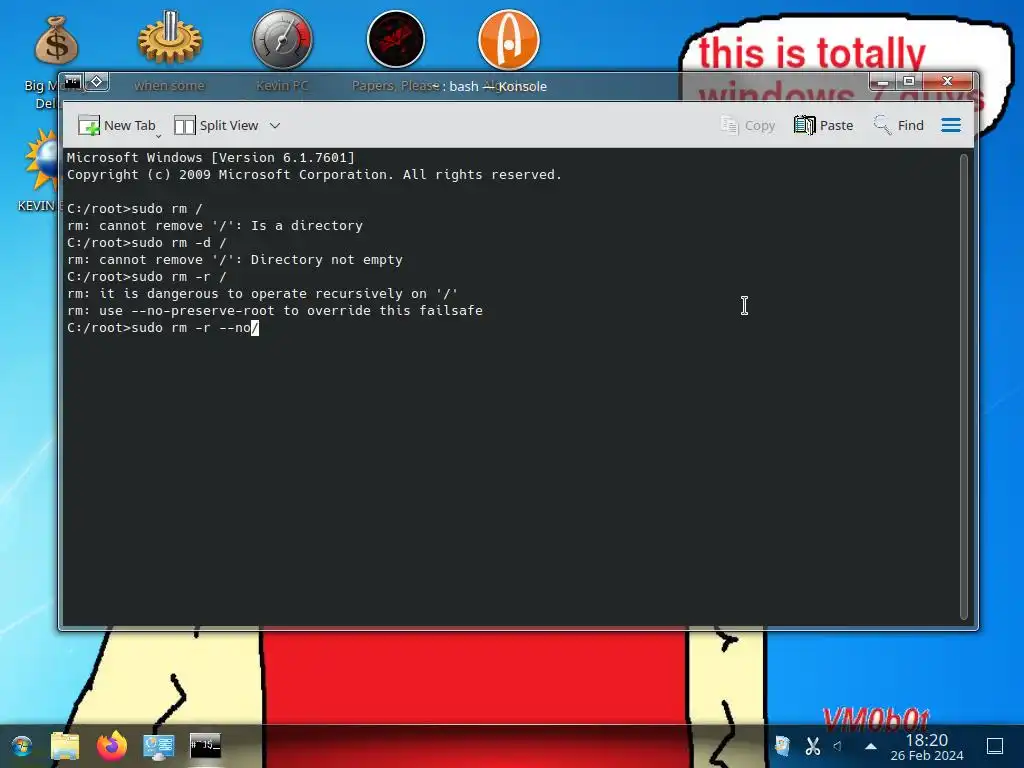The image size is (1024, 768).
Task: Open the file manager from the taskbar
Action: 65,746
